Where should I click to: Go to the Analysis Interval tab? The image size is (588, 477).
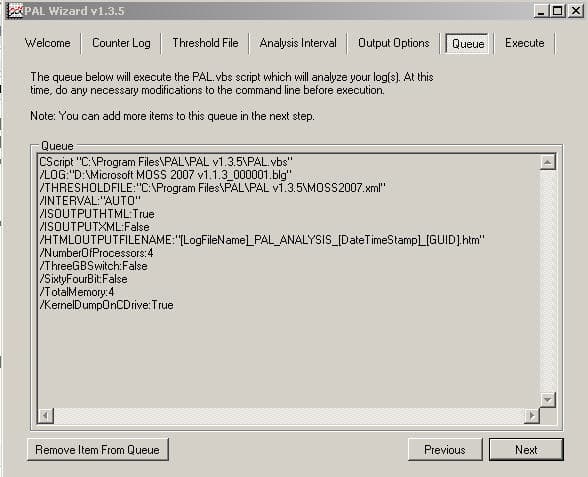[298, 43]
